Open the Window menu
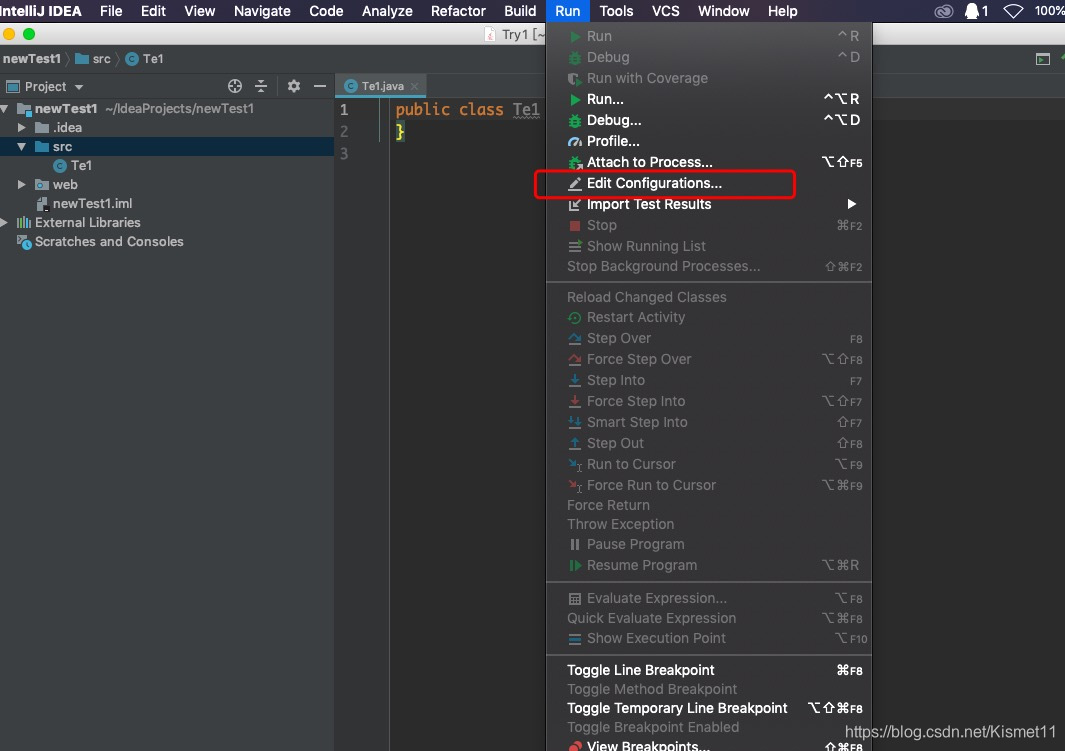1065x751 pixels. (x=723, y=11)
